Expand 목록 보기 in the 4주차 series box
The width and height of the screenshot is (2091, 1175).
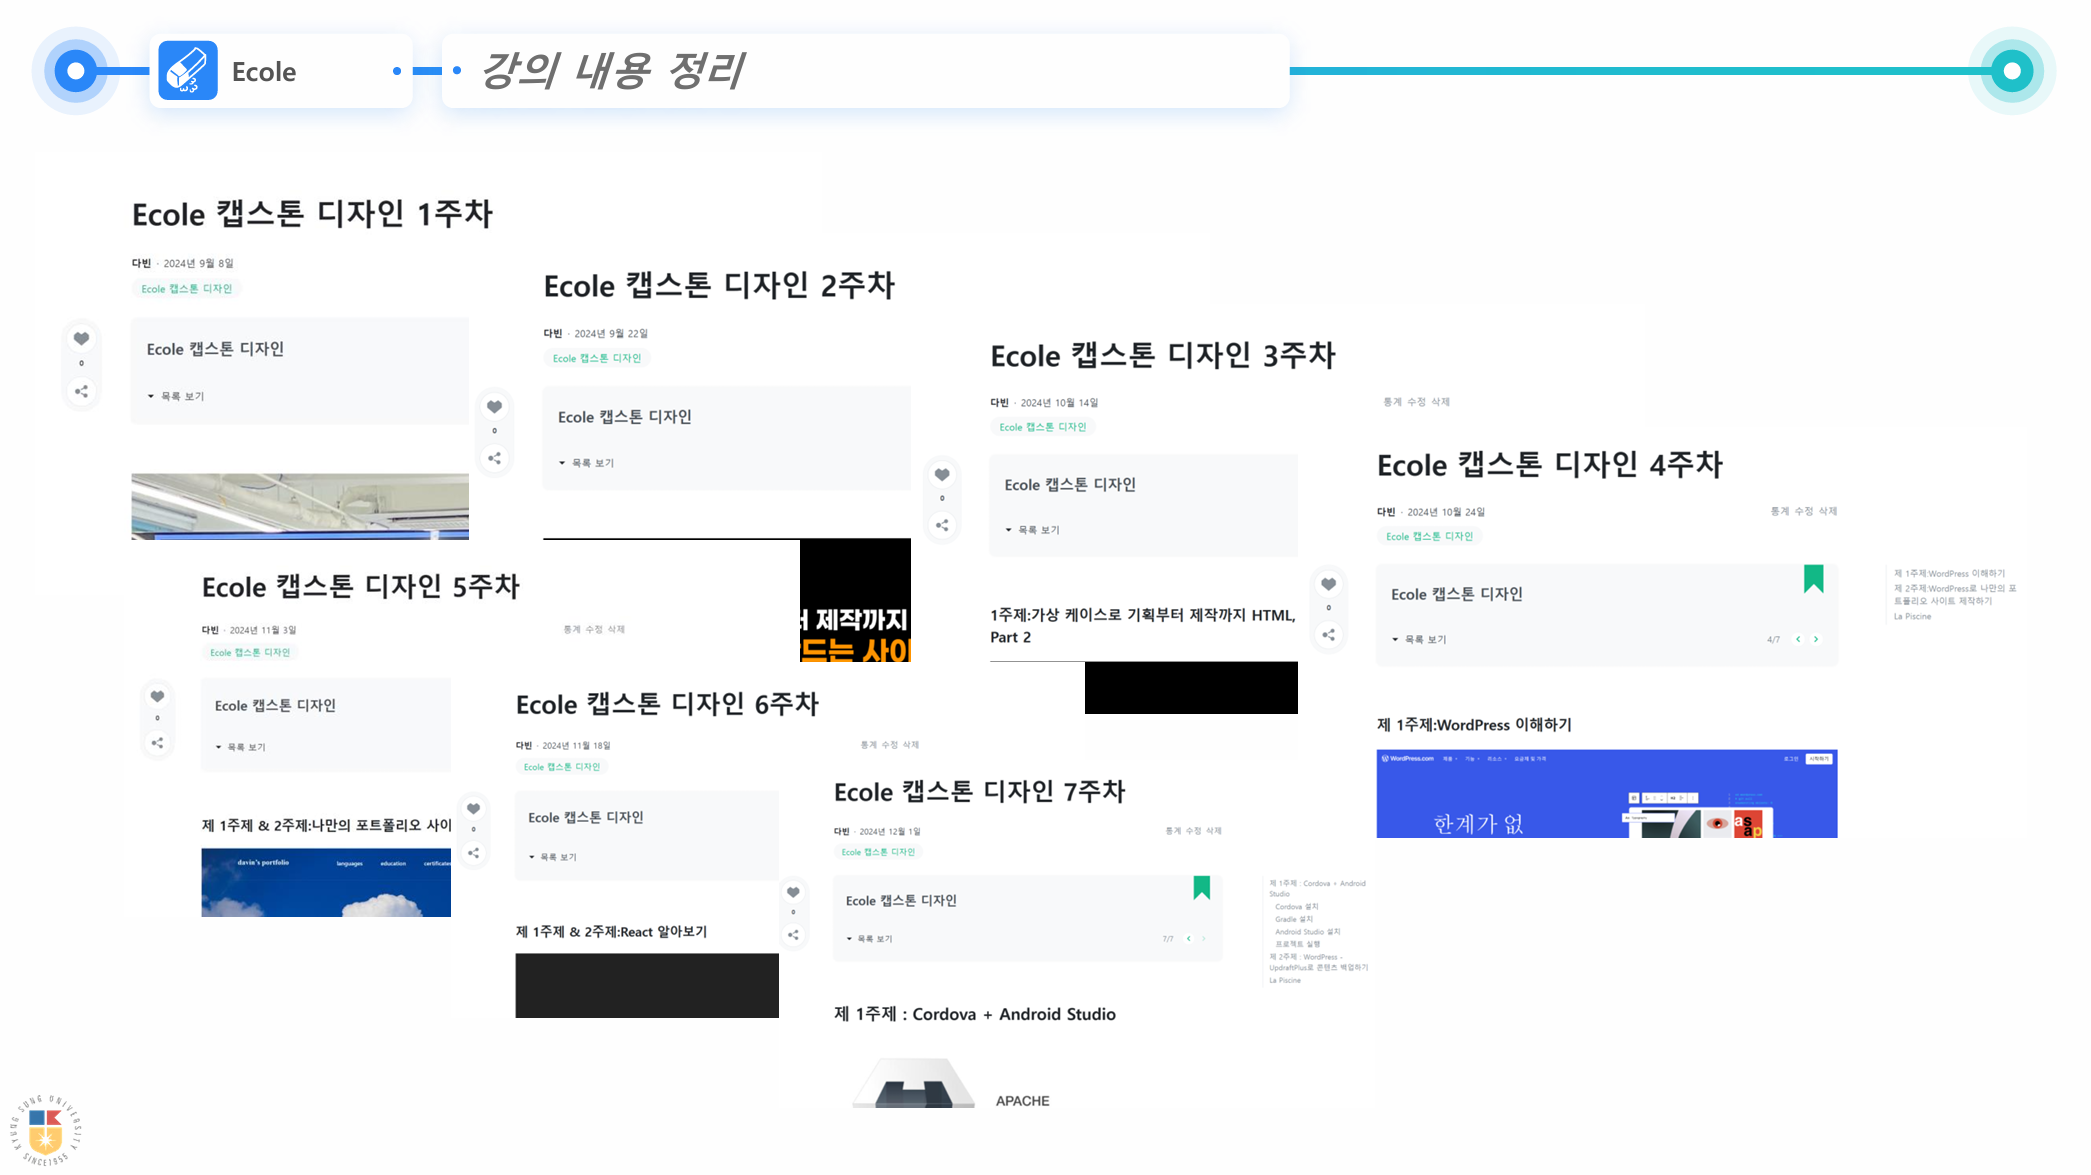[1420, 640]
